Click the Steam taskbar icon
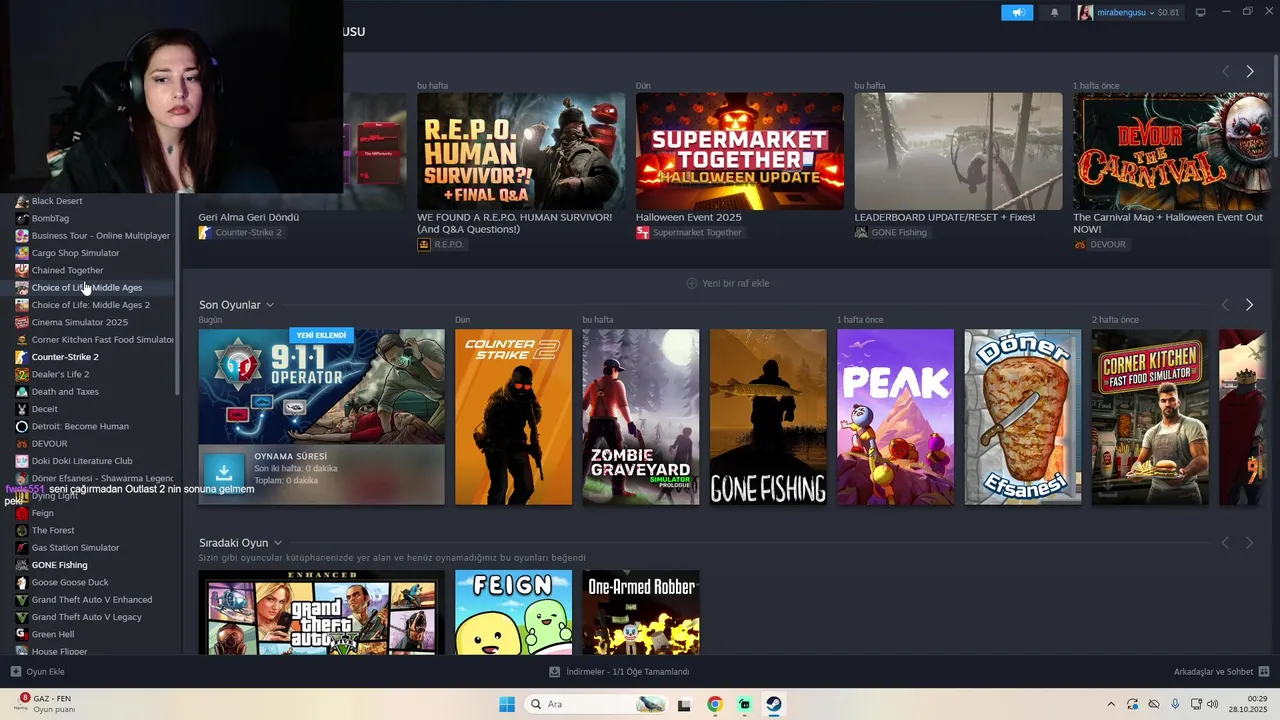 (774, 704)
